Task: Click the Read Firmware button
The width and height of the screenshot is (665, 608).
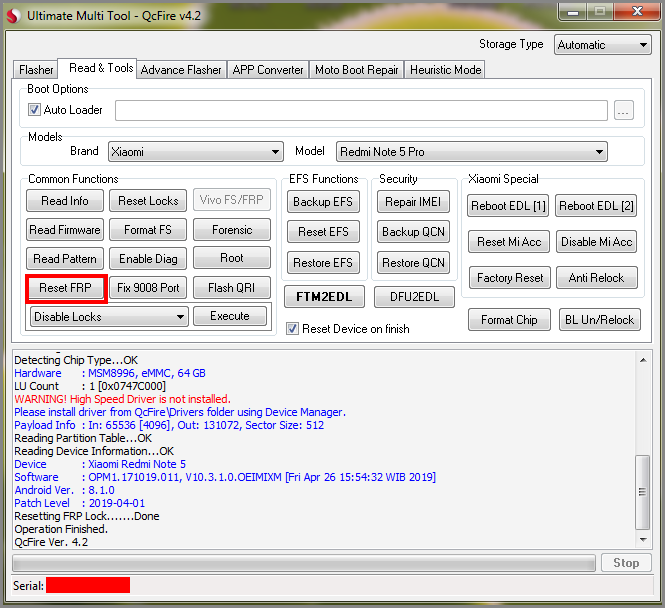Action: [65, 230]
